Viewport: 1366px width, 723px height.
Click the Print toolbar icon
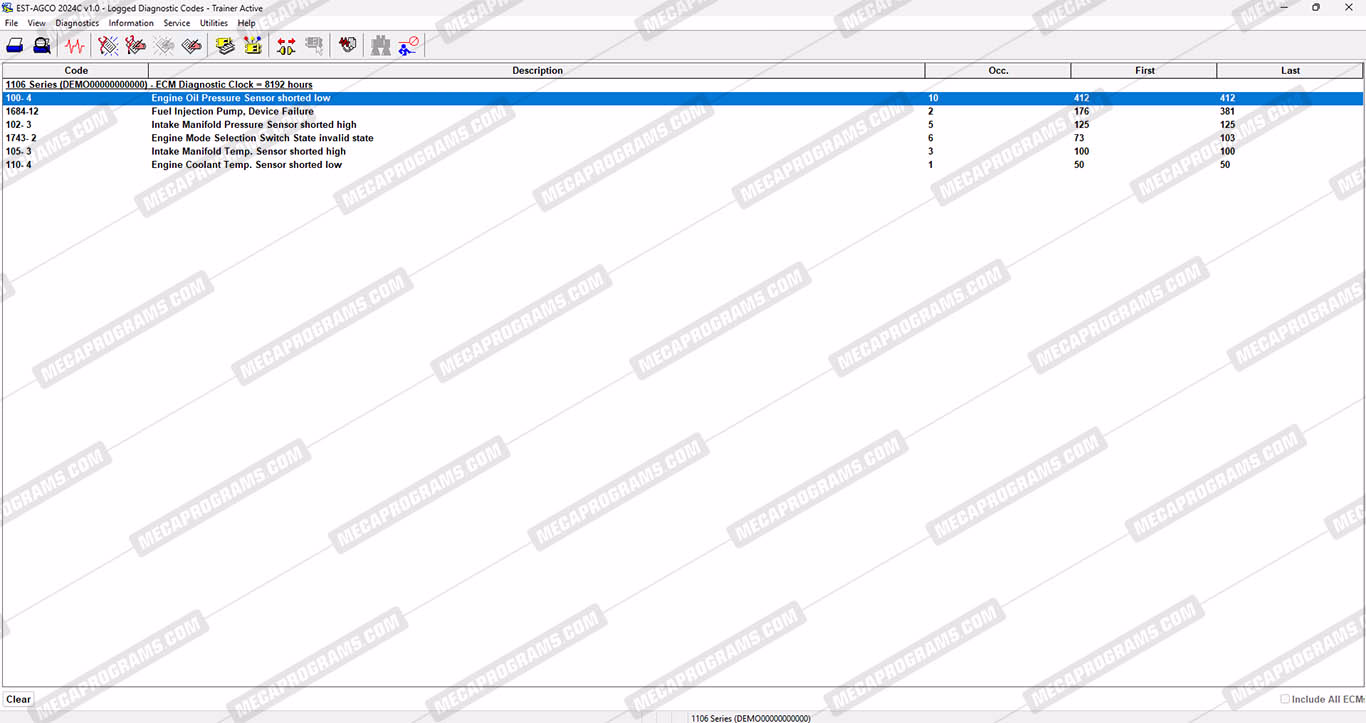15,46
